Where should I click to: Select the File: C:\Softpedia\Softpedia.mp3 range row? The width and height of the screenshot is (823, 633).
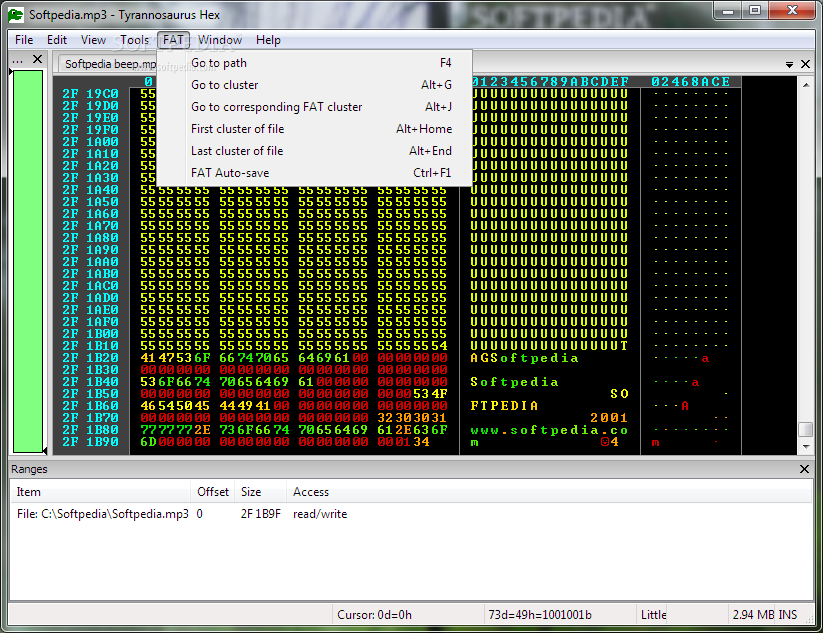[x=411, y=514]
